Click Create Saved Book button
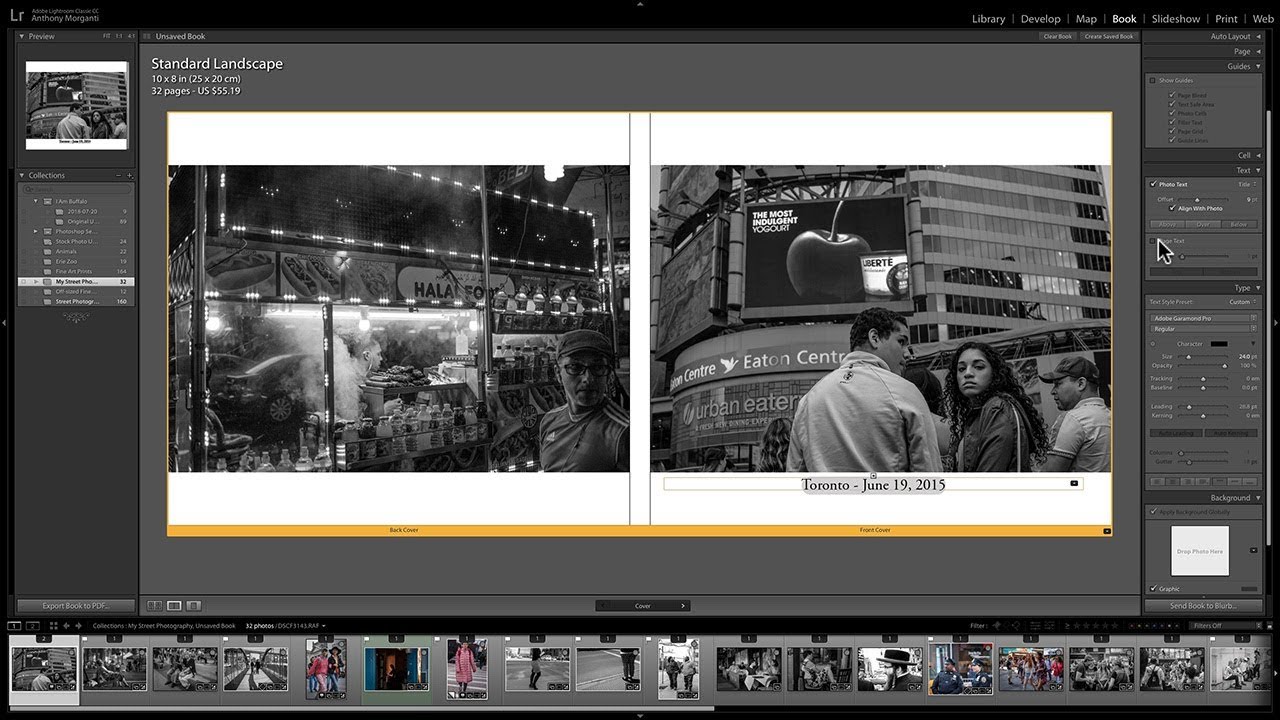This screenshot has width=1280, height=720. click(1109, 36)
